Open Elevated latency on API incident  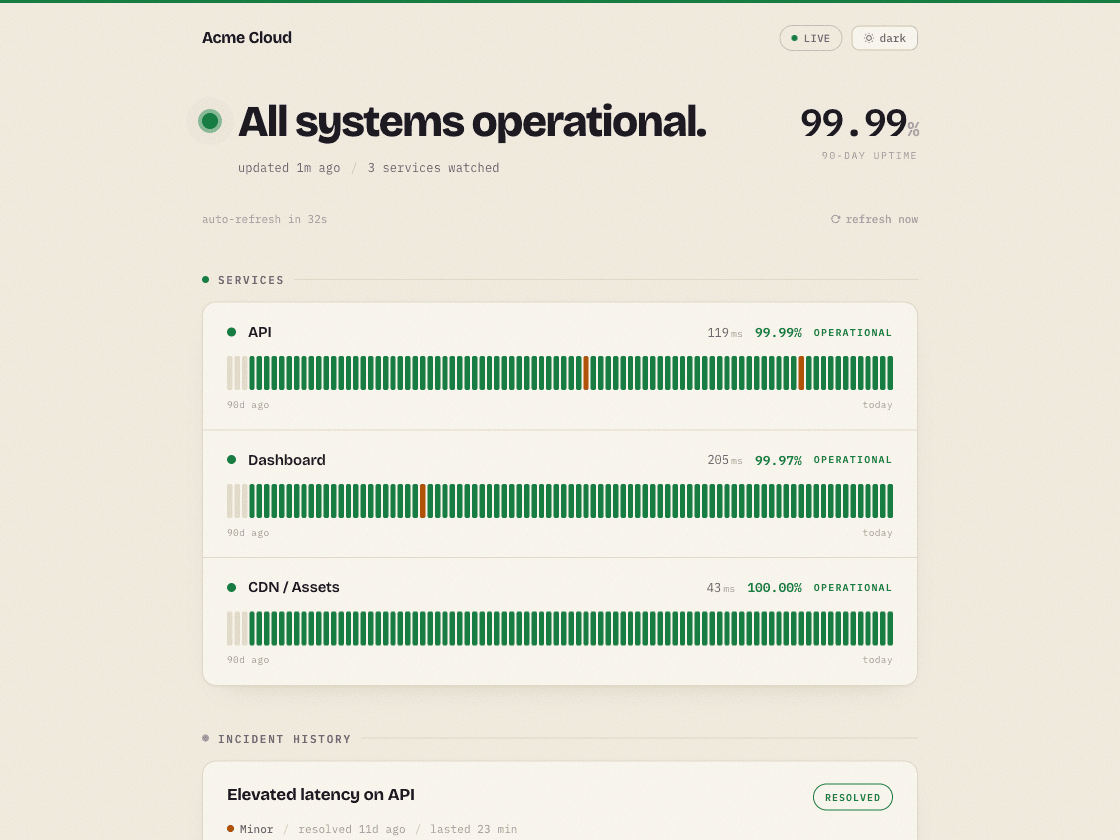[321, 794]
